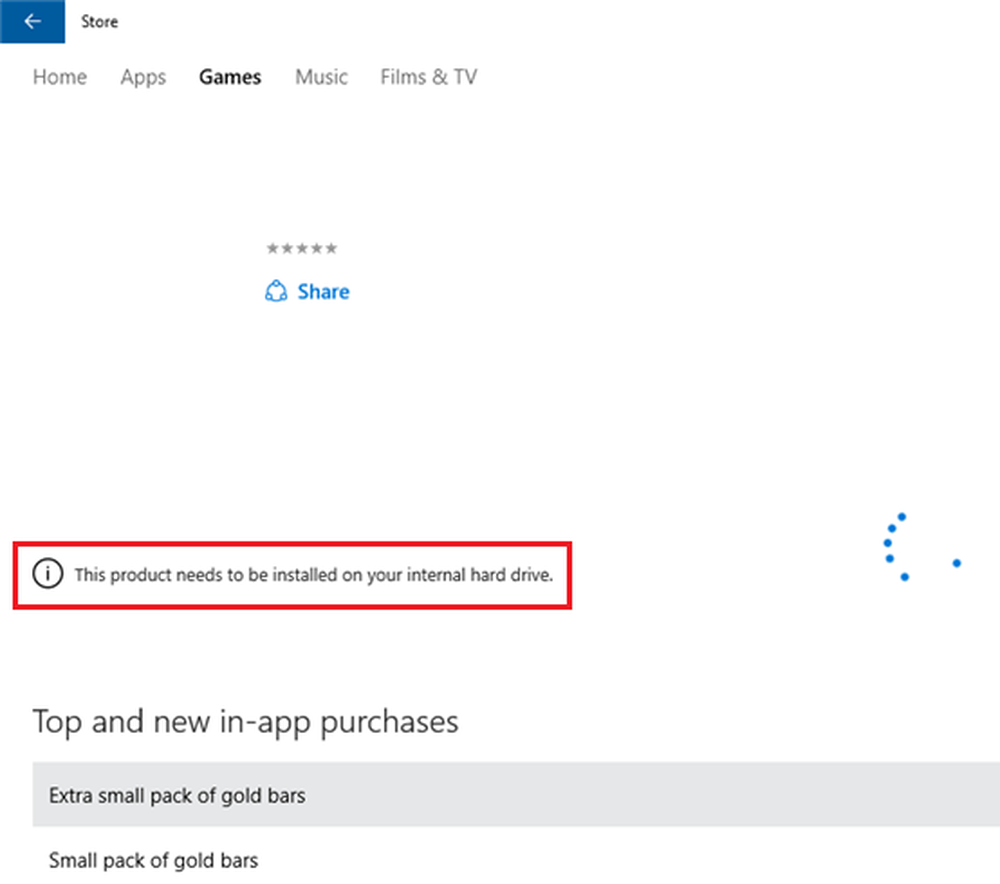Click the Share link
Screen dimensions: 1000x884
pos(323,291)
